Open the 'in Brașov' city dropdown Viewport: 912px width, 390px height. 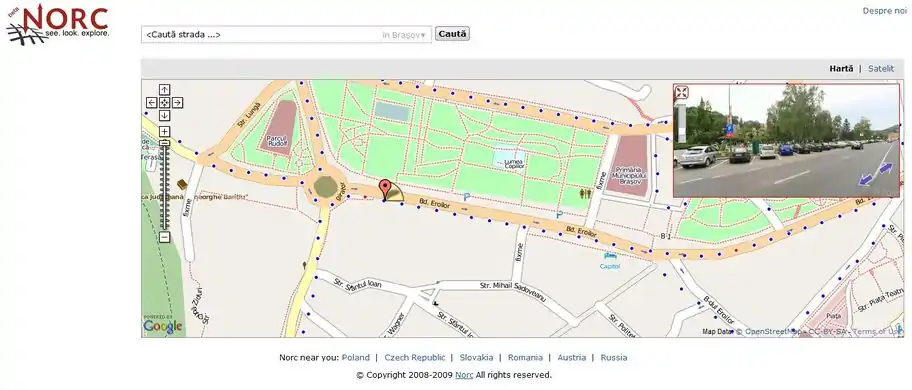click(x=404, y=35)
